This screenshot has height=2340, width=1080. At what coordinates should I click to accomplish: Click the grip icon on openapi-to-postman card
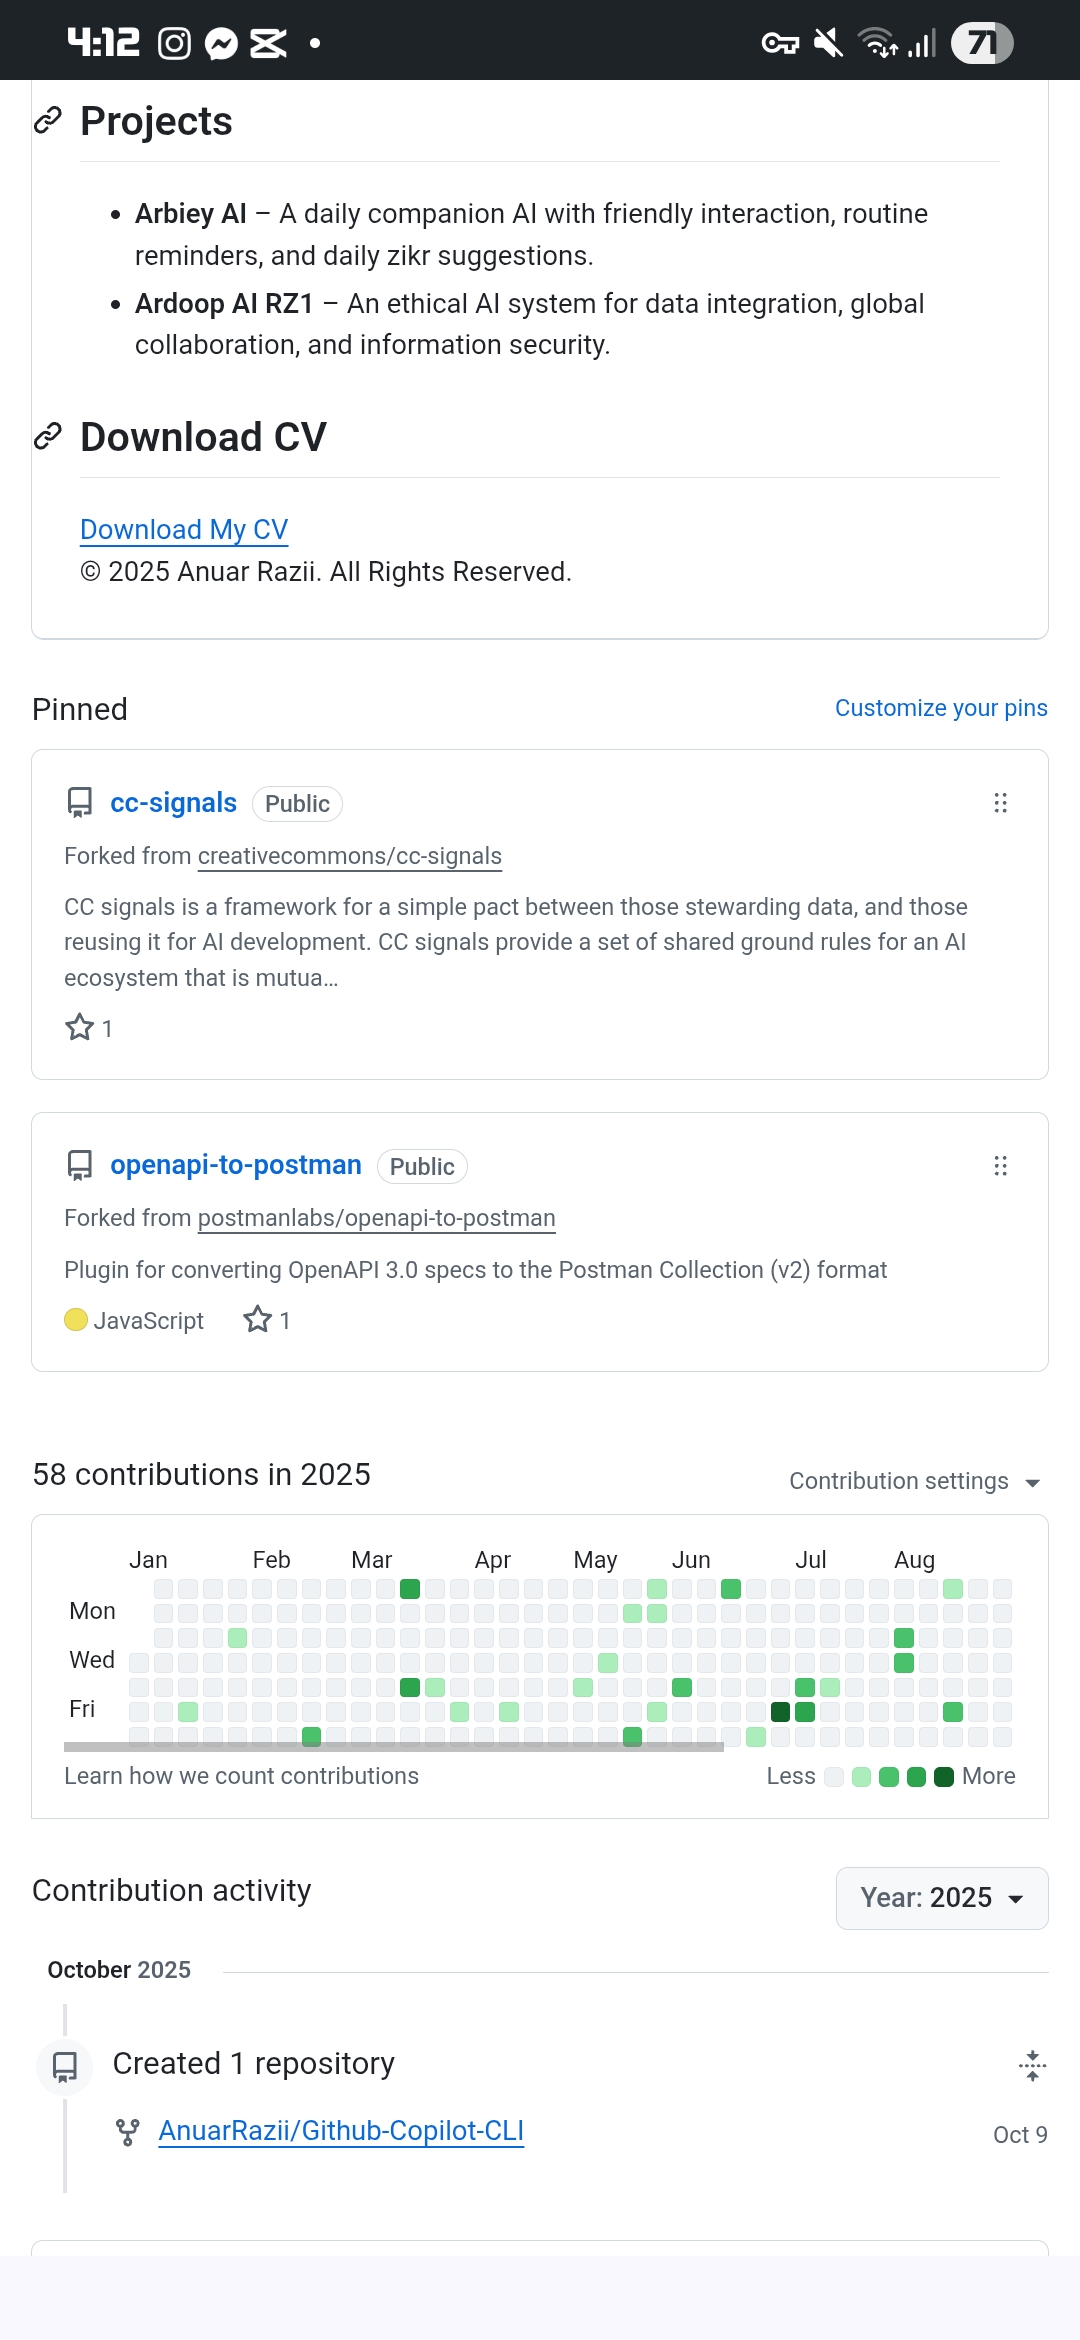tap(1000, 1166)
